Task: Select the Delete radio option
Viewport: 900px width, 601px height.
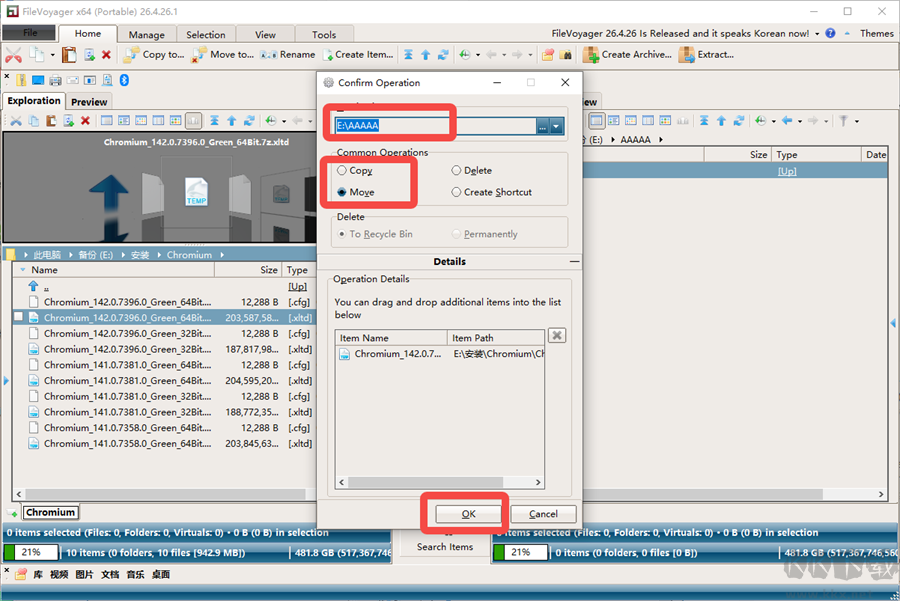Action: [471, 170]
